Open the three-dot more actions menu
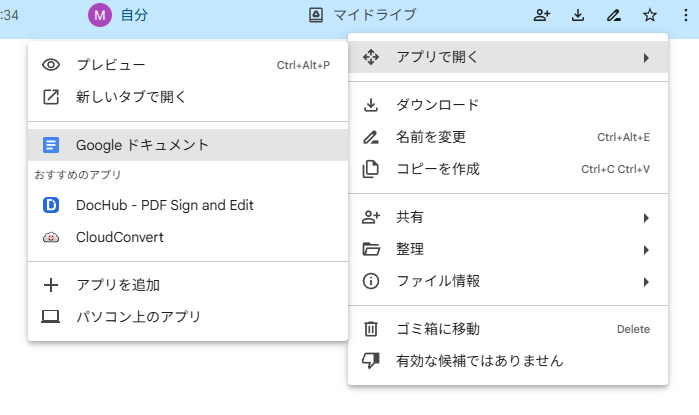This screenshot has height=415, width=699. click(686, 15)
